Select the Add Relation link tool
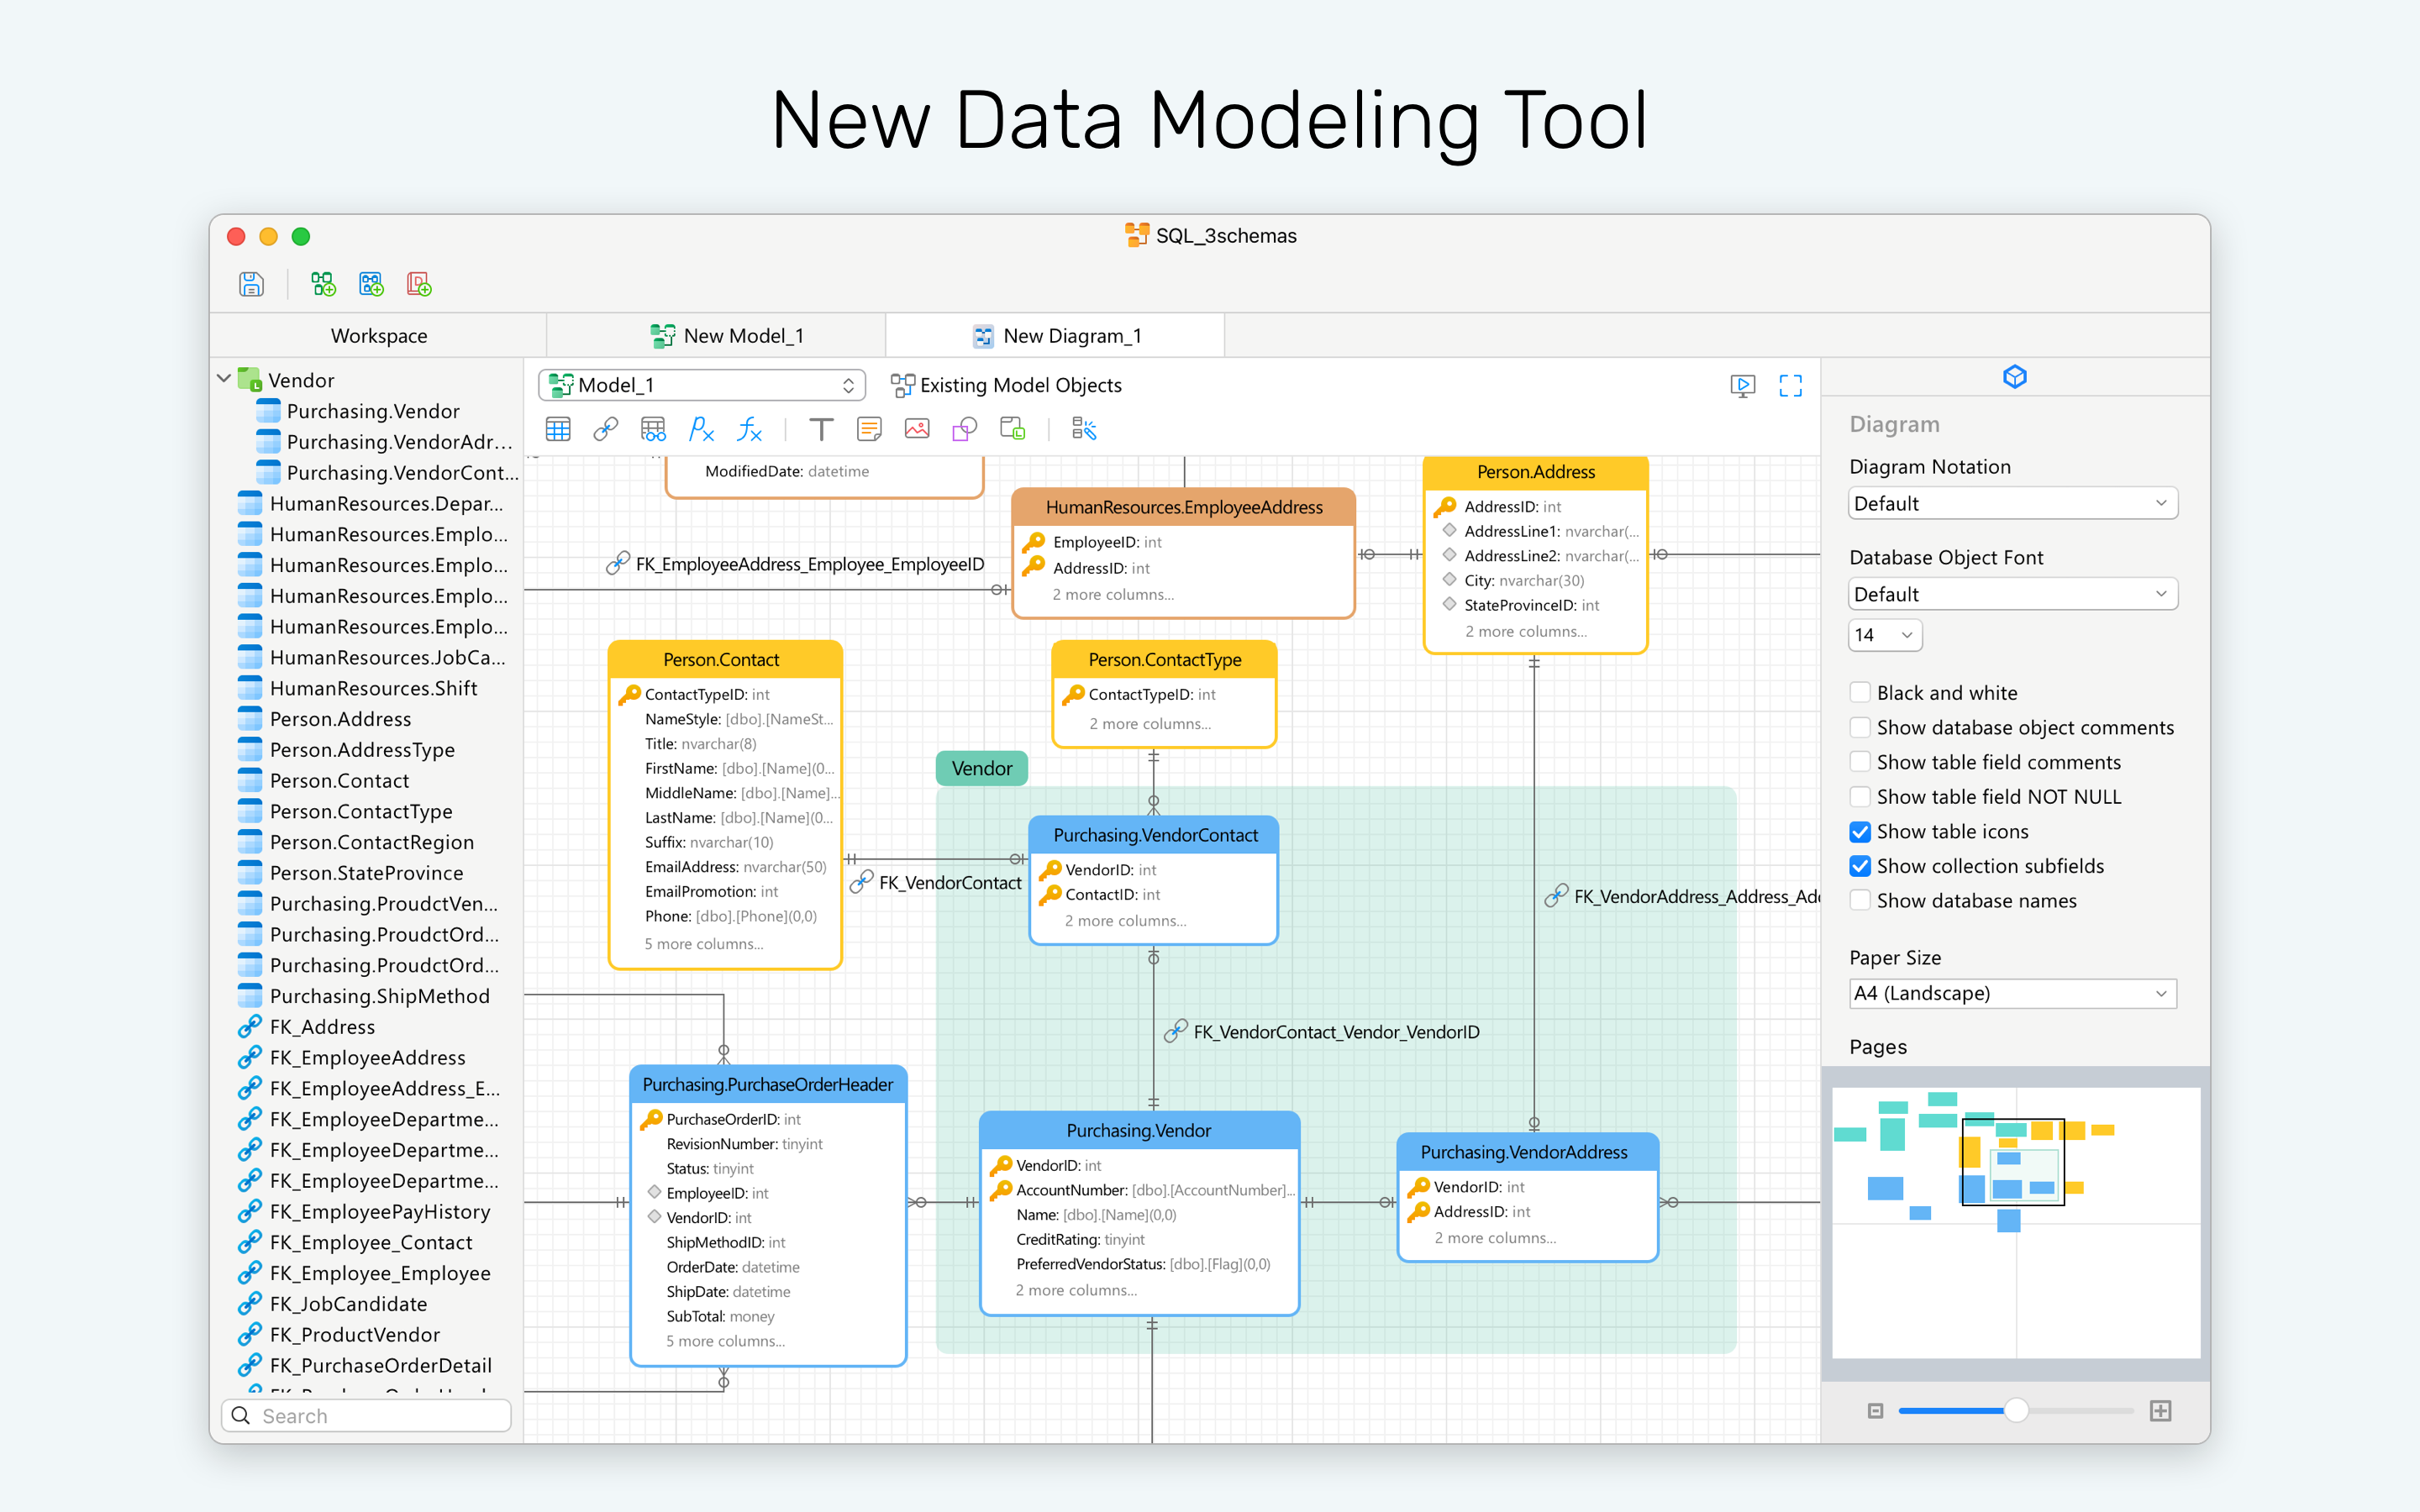The height and width of the screenshot is (1512, 2420). click(605, 429)
